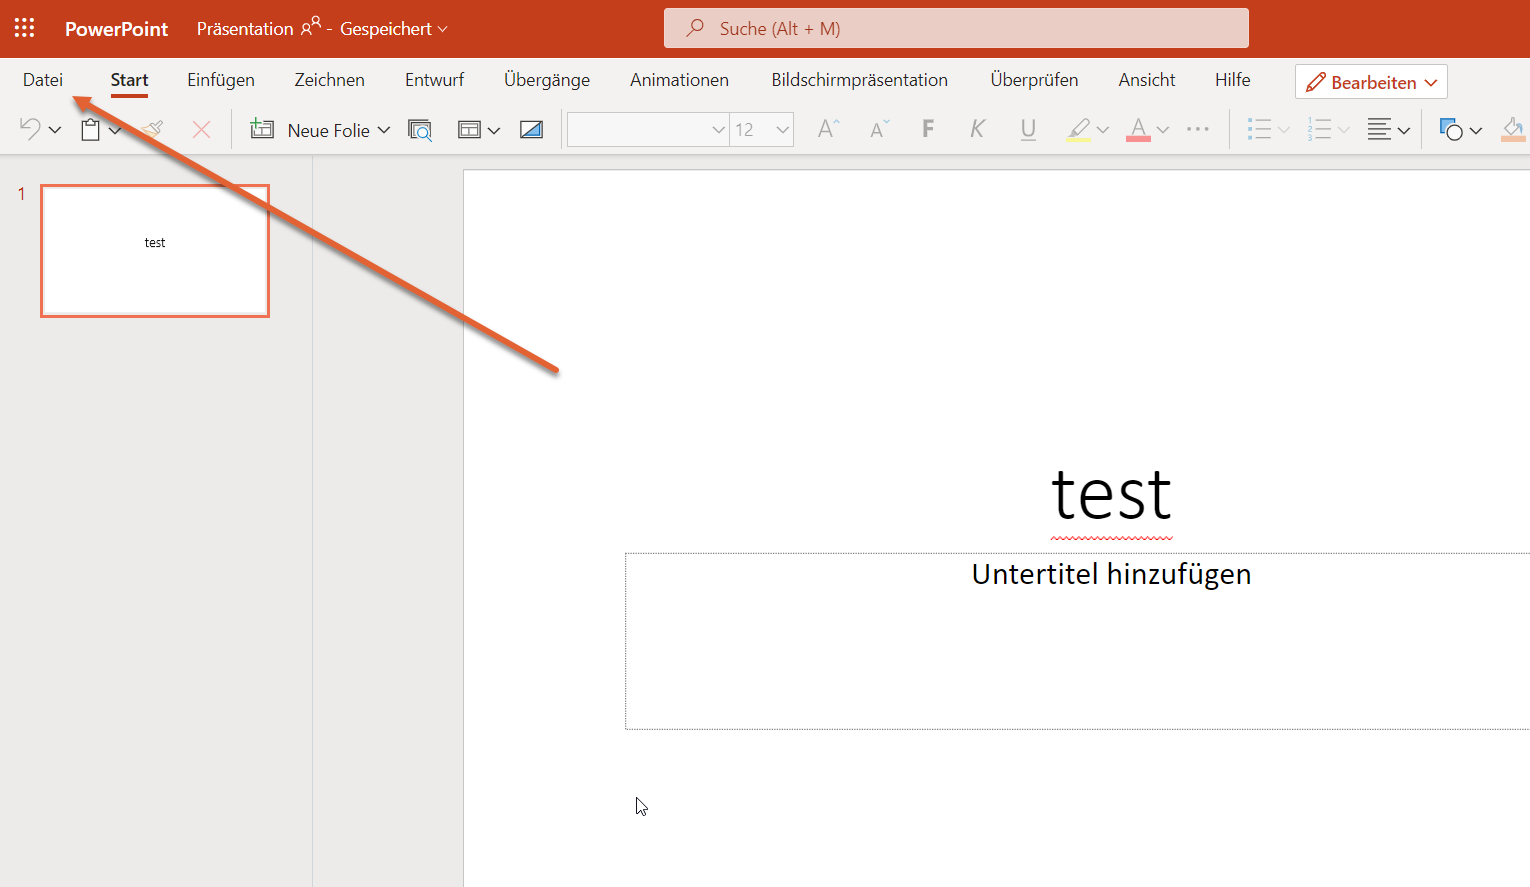Increase the font size with the Schriftgrad icon

828,129
